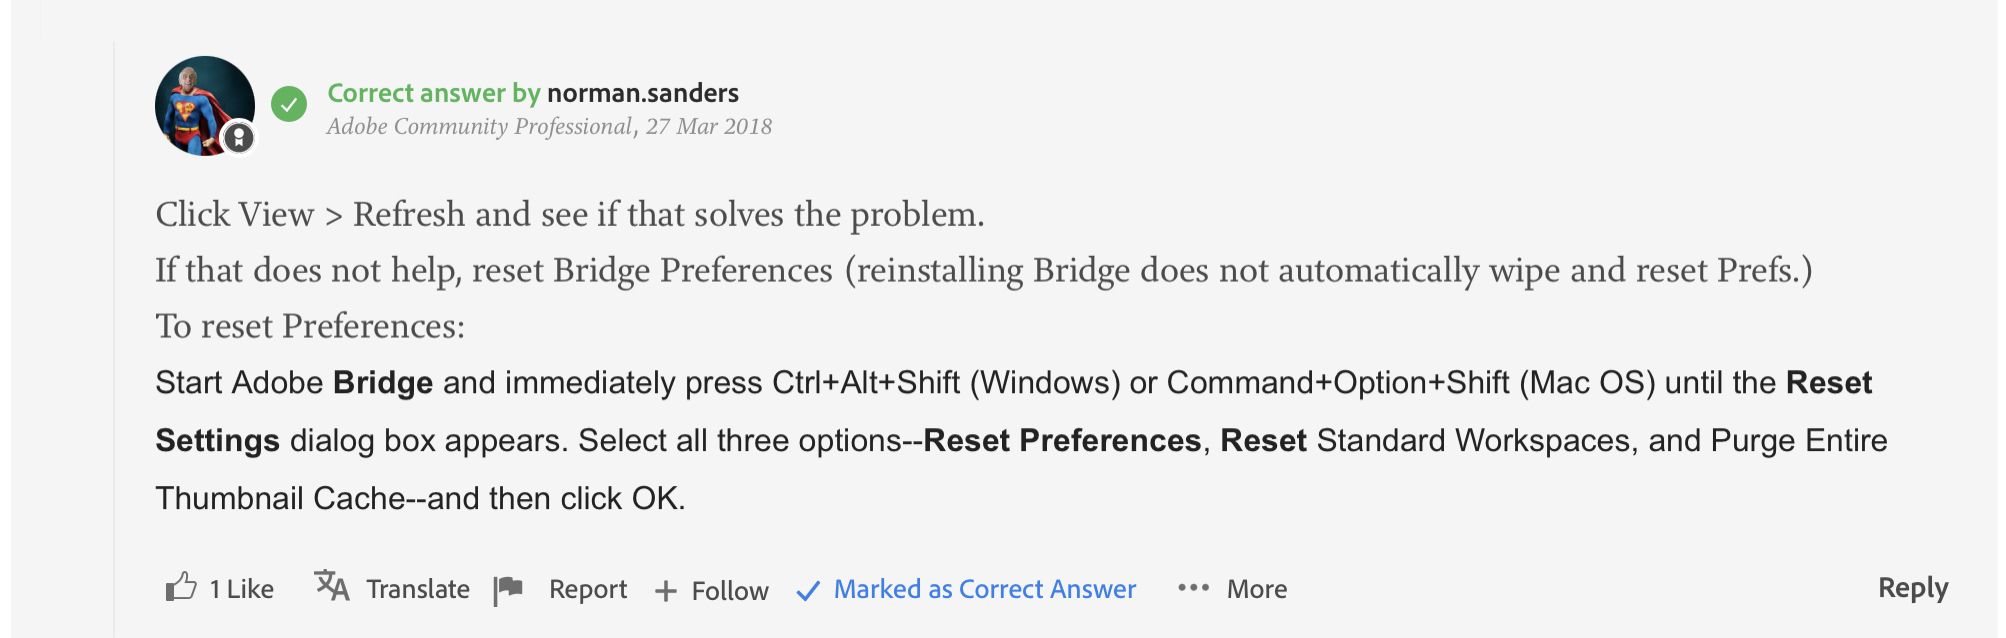
Task: Open the More options label
Action: 1257,589
